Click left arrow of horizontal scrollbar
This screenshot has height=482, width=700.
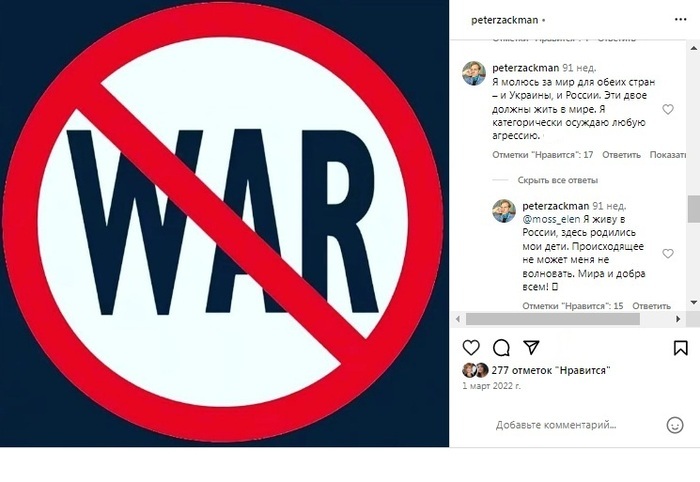coord(458,319)
